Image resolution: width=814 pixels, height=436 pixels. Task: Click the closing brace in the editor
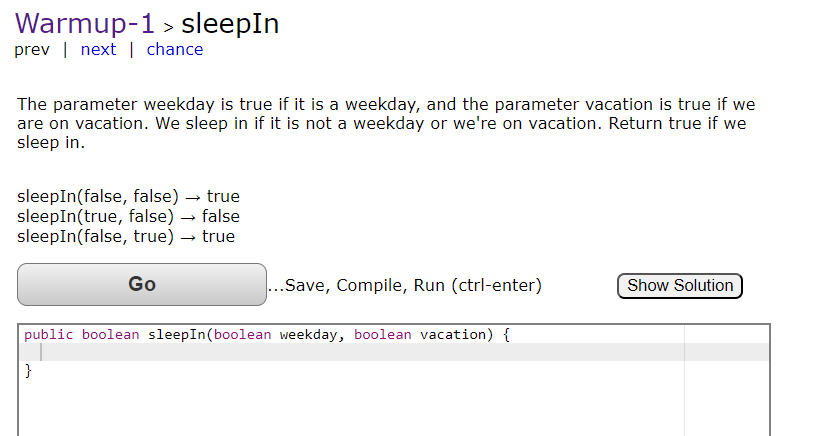click(x=28, y=370)
